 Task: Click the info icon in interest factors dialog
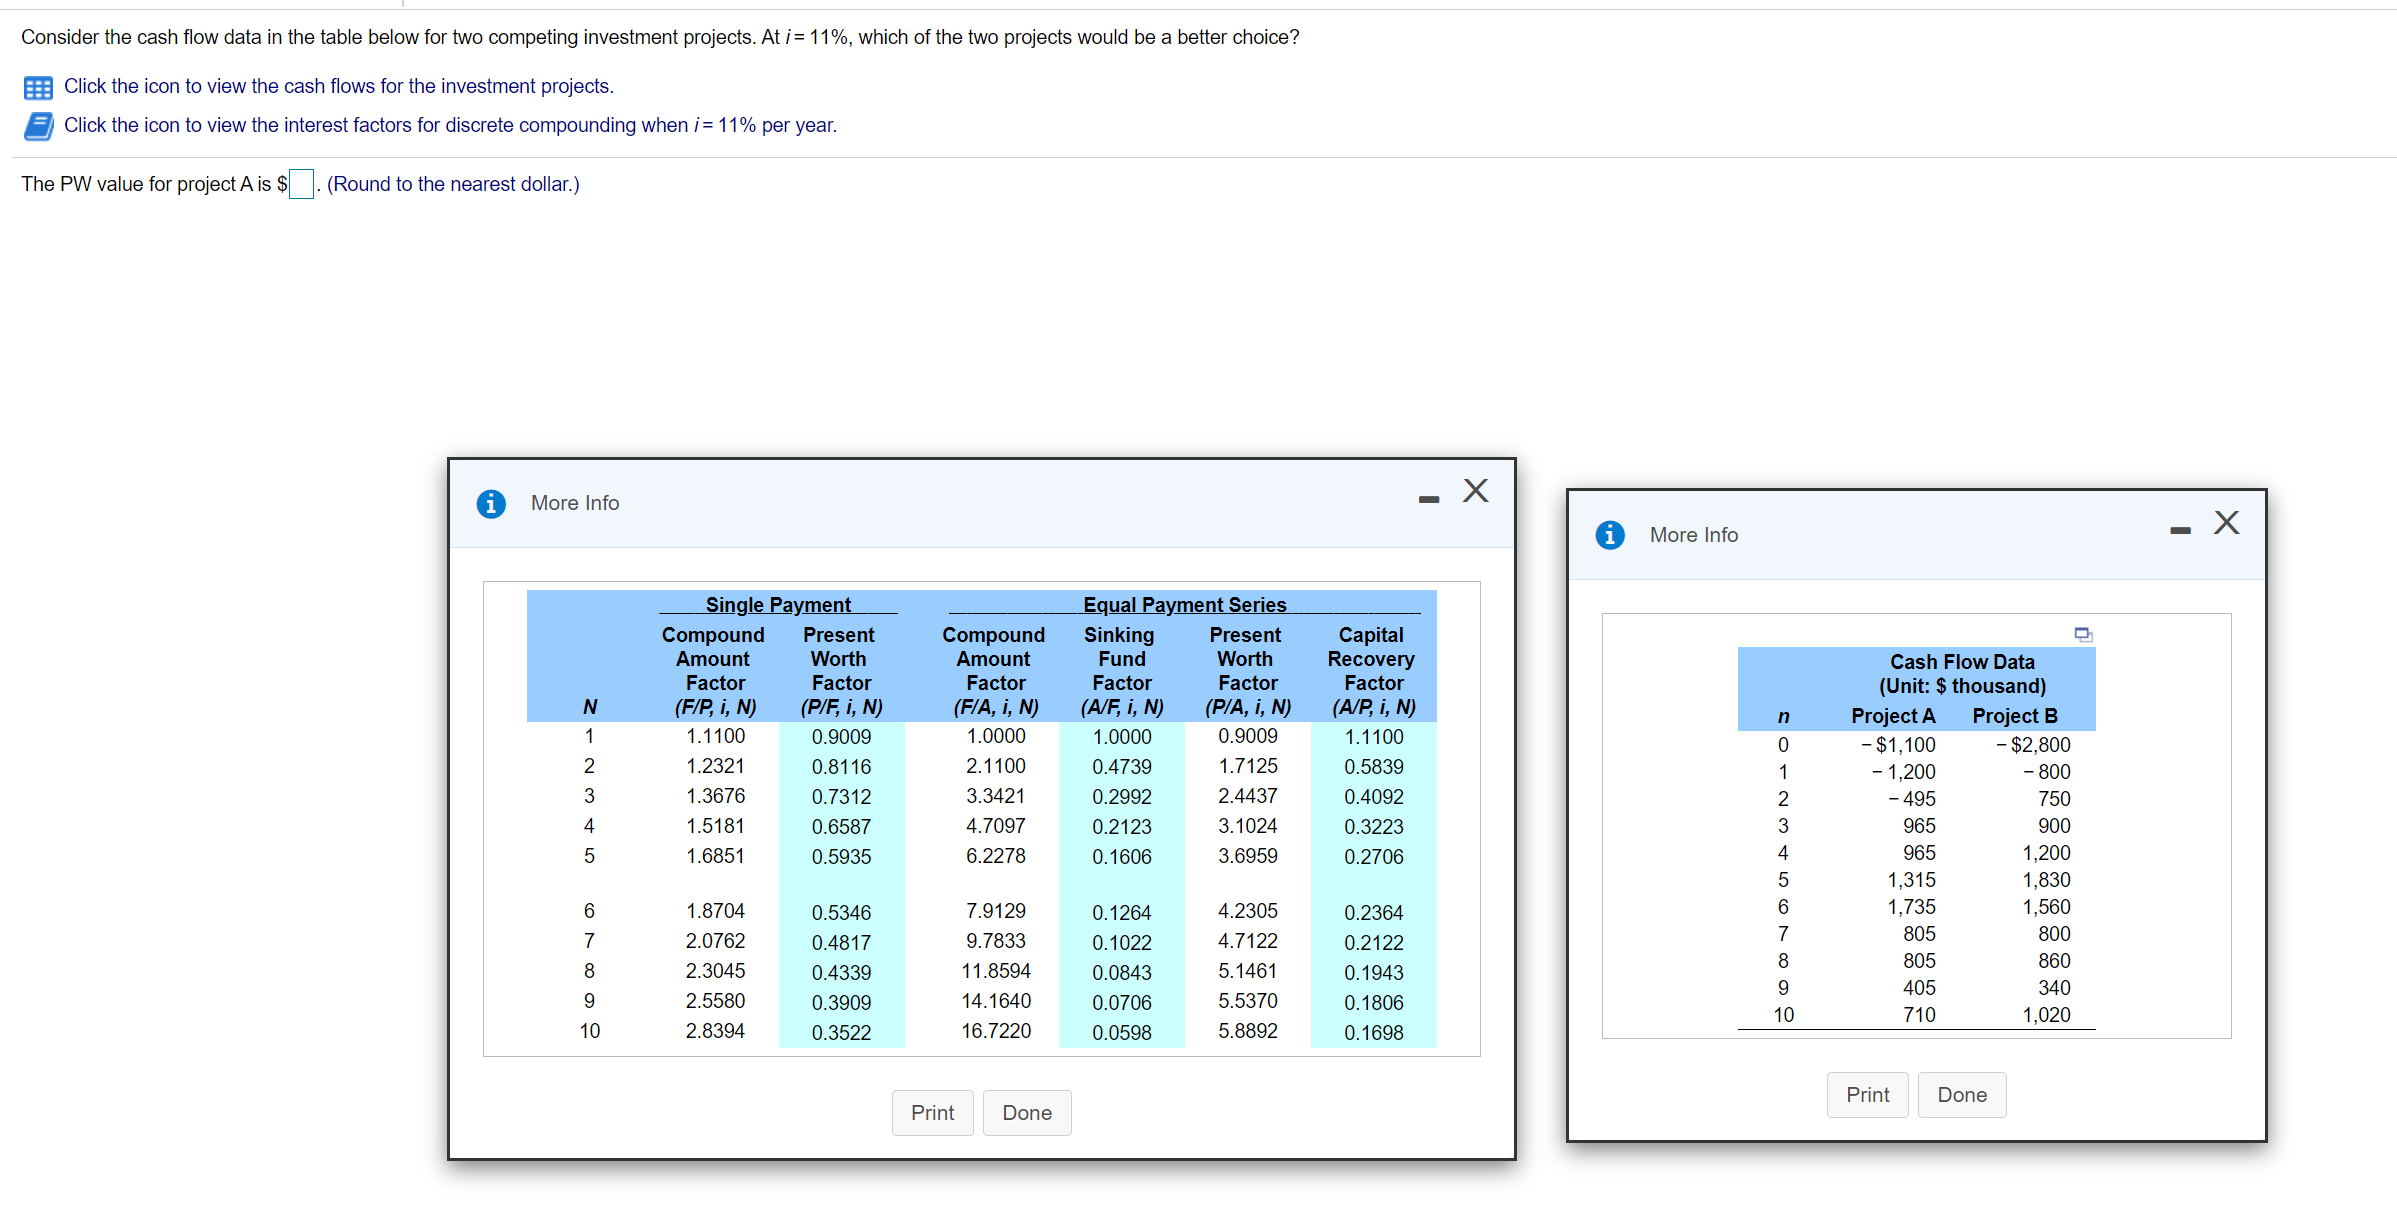pyautogui.click(x=491, y=504)
